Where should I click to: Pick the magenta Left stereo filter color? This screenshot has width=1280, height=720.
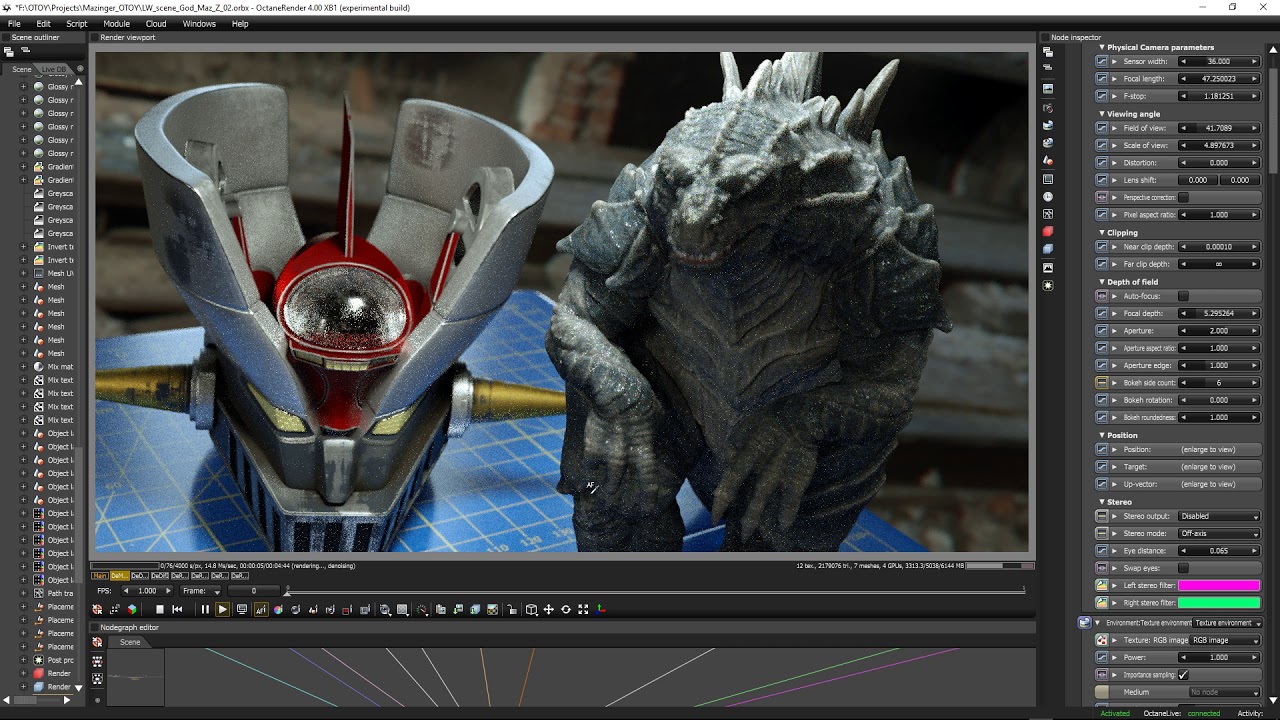point(1219,586)
